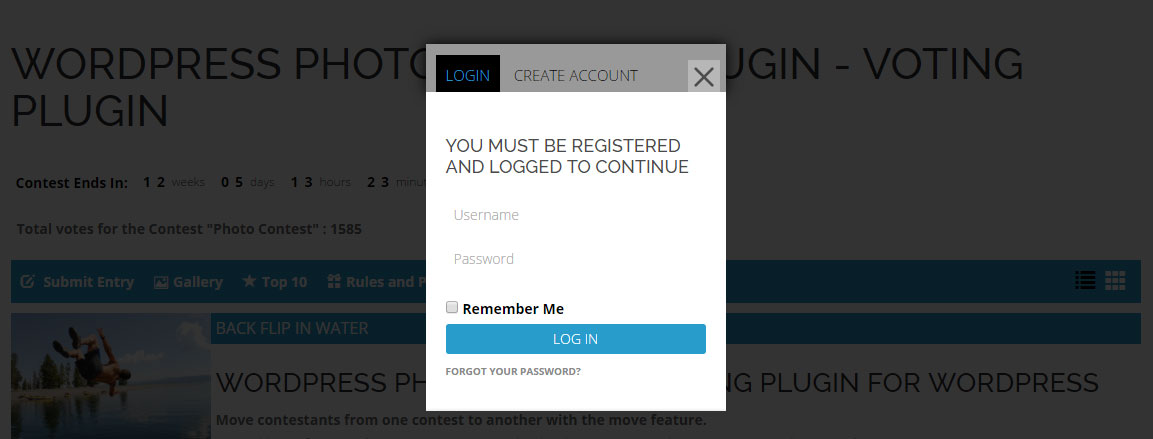Focus the Username input field

(x=575, y=215)
